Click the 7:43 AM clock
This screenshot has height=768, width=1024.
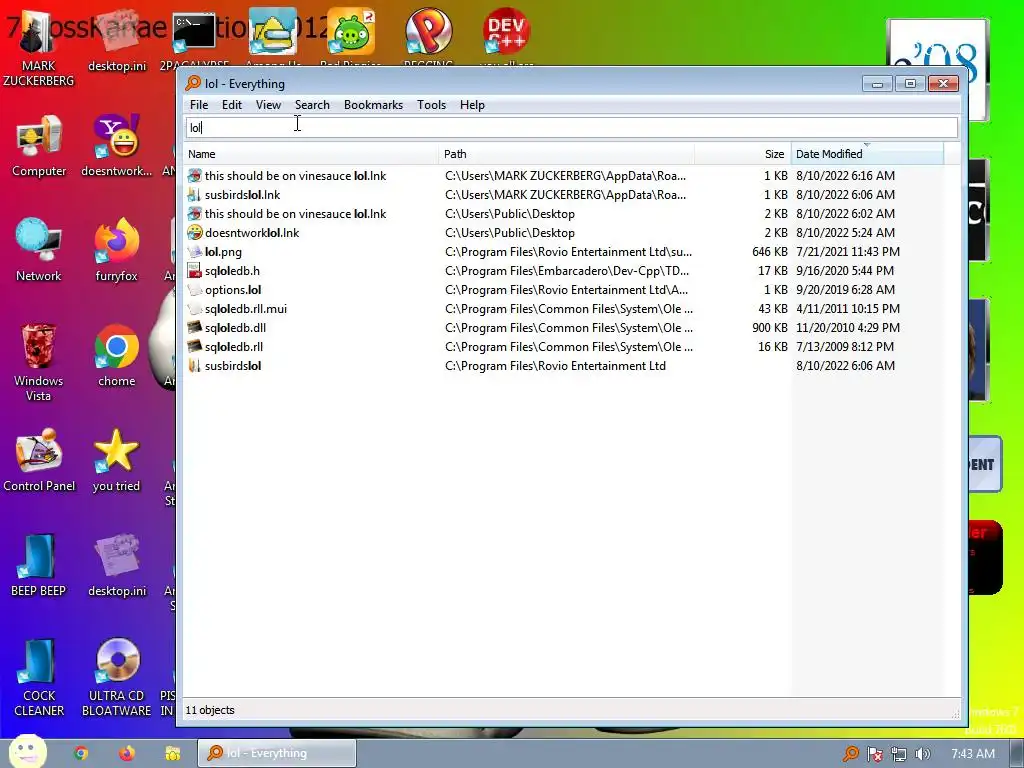(x=973, y=754)
